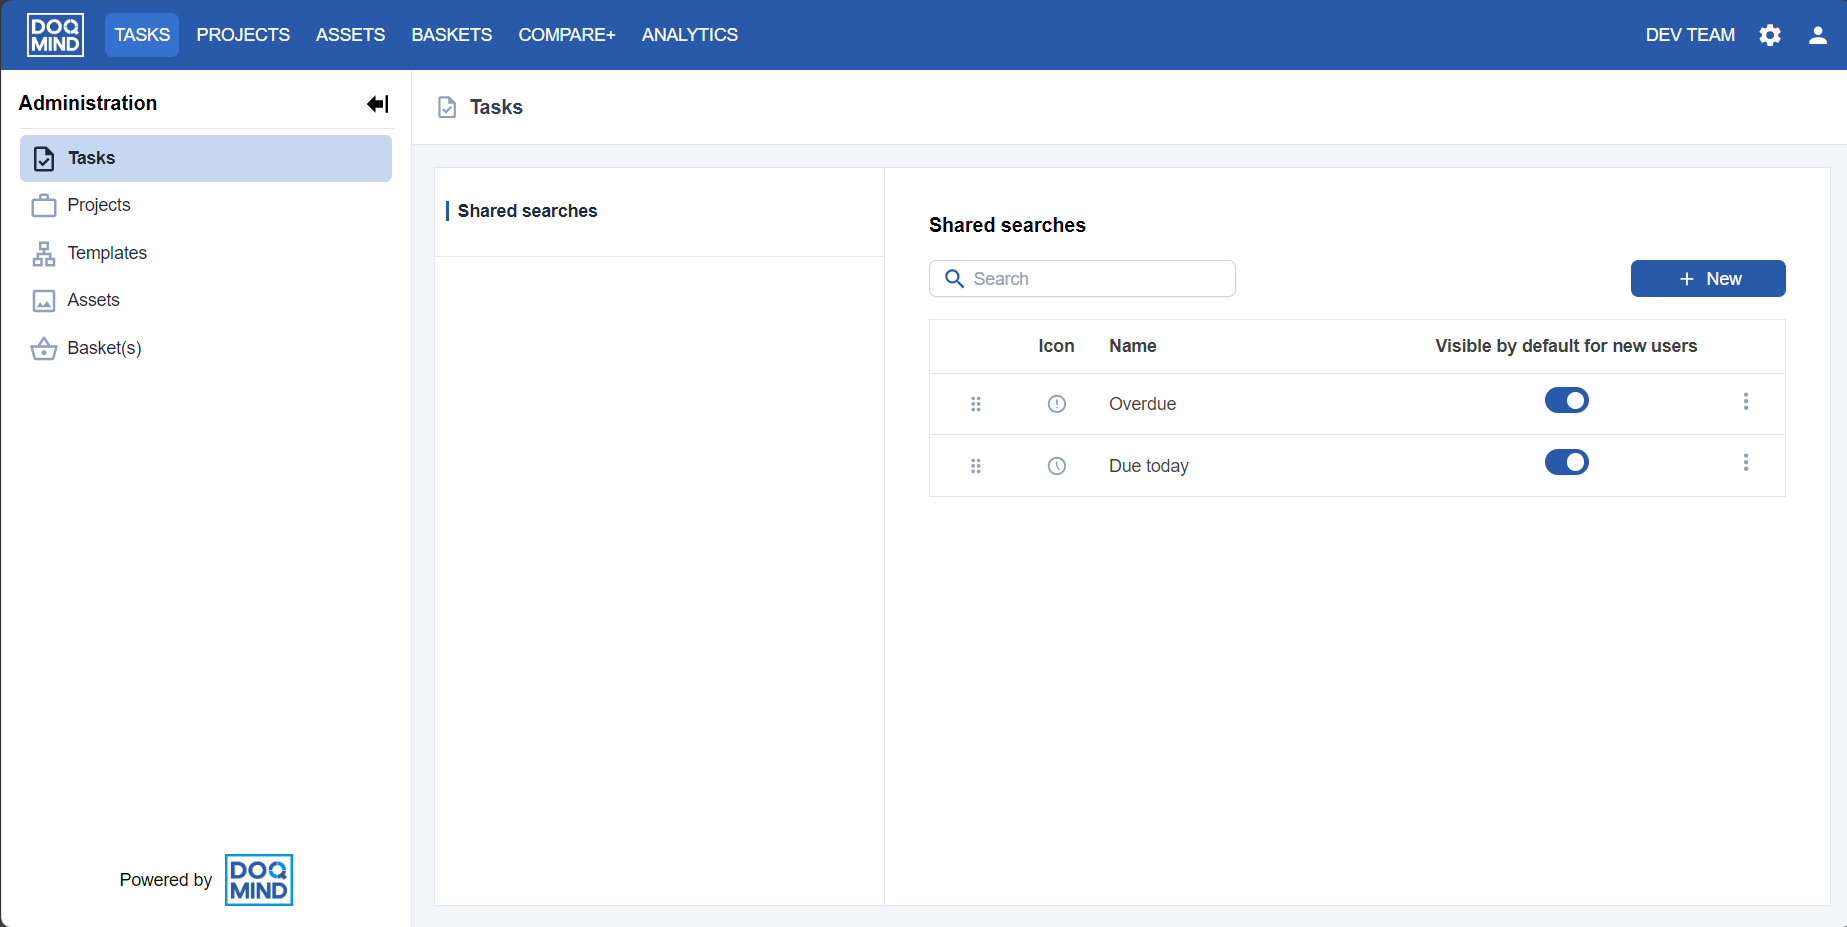Viewport: 1847px width, 927px height.
Task: Select Shared searches in the left panel
Action: (527, 211)
